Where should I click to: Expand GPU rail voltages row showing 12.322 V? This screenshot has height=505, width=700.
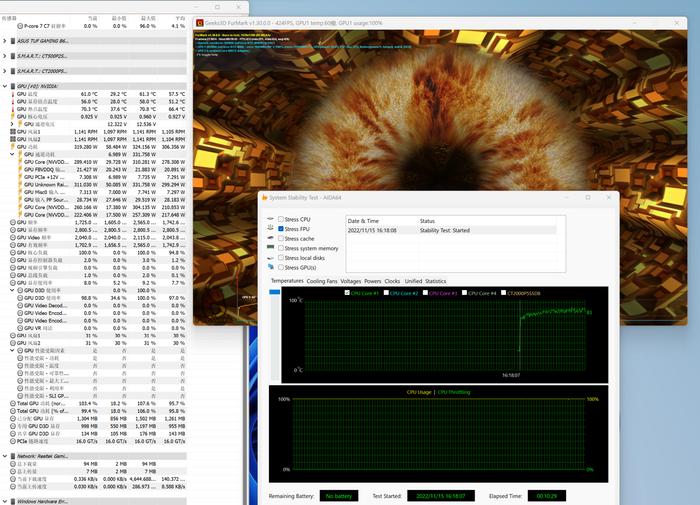pos(12,125)
